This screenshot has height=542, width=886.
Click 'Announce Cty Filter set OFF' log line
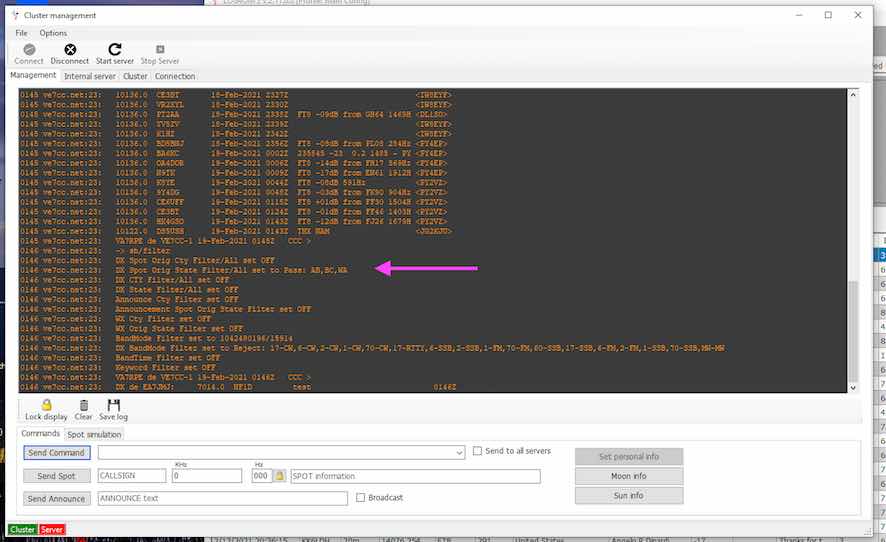point(177,300)
